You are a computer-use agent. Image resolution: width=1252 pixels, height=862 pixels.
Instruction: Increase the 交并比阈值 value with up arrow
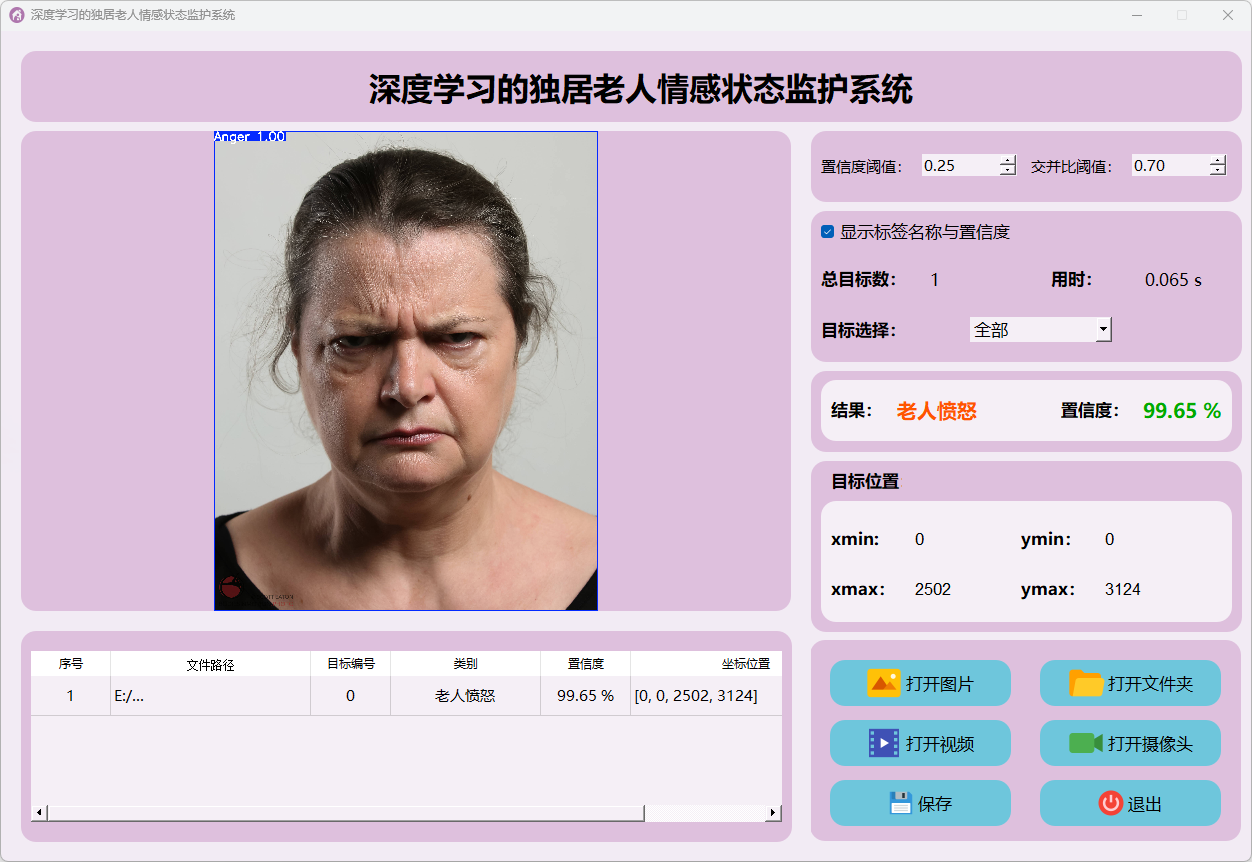1217,160
